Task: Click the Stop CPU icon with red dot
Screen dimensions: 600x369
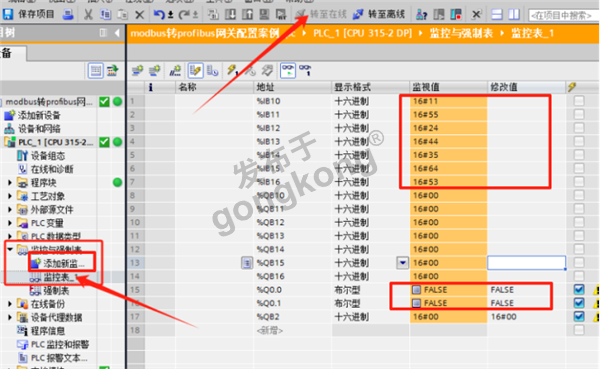Action: tap(456, 15)
